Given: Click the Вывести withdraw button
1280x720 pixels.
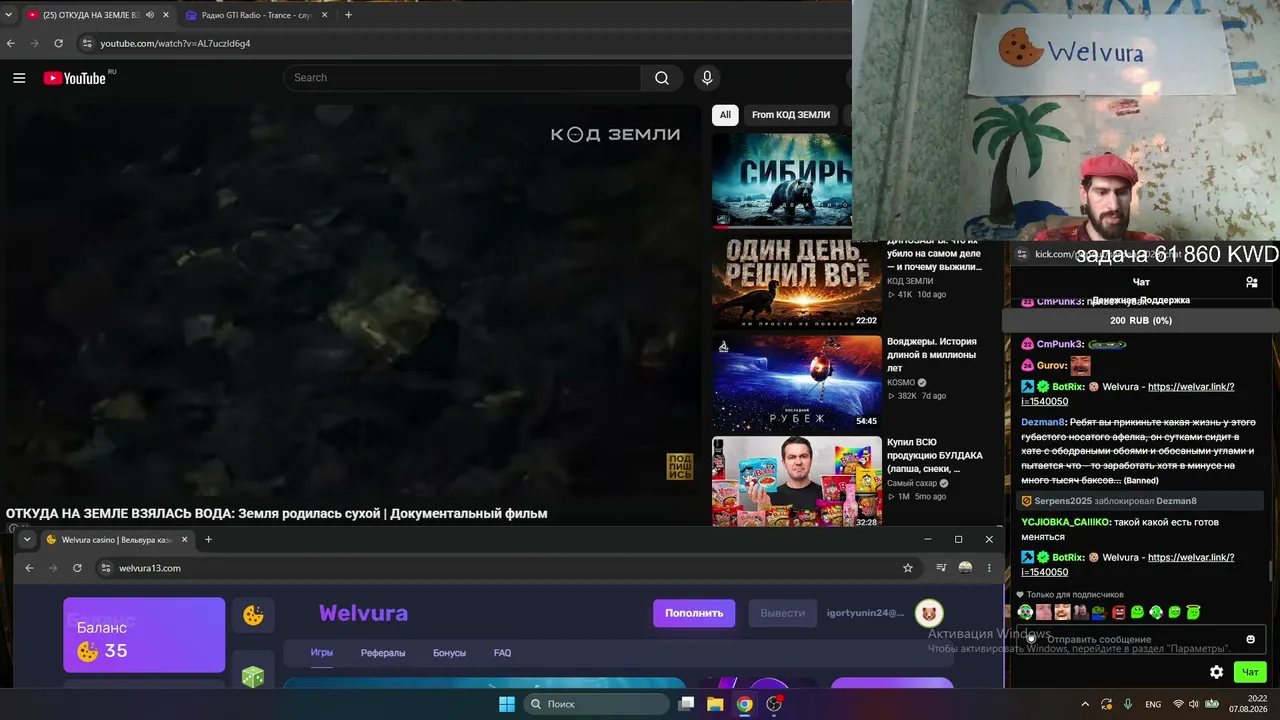Looking at the screenshot, I should [782, 613].
